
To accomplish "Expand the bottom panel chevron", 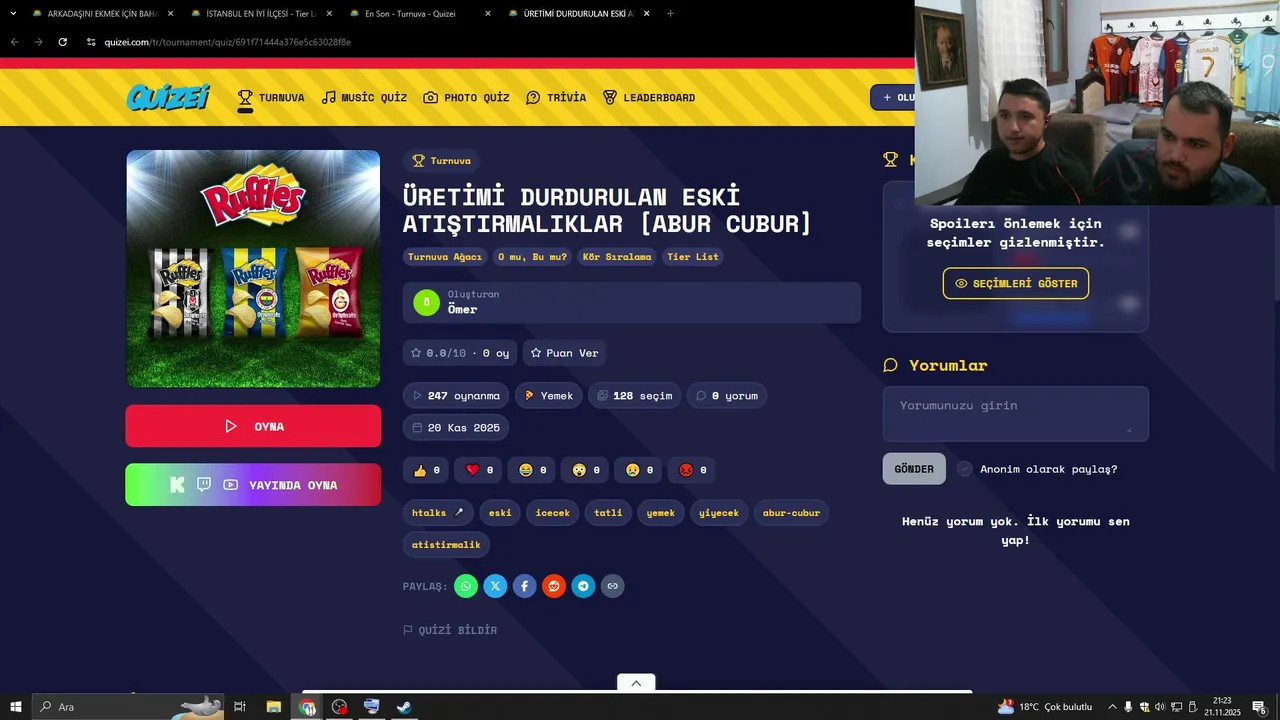I will pyautogui.click(x=636, y=683).
